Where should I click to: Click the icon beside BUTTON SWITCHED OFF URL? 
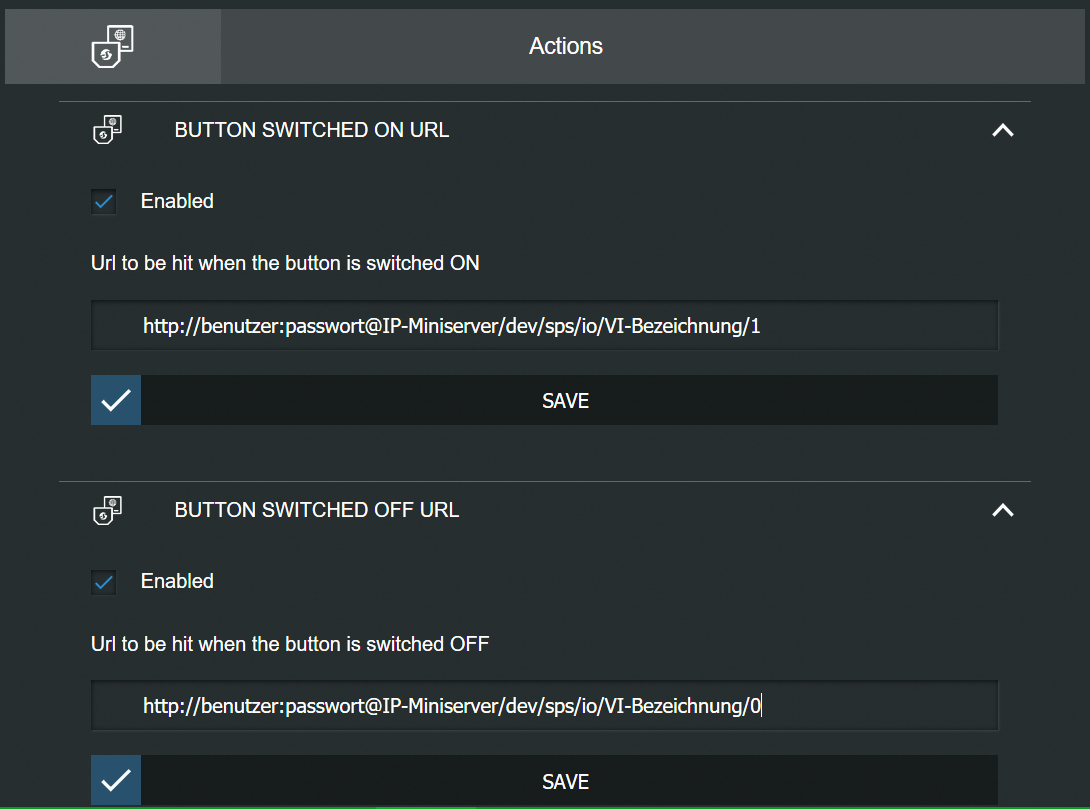(107, 510)
